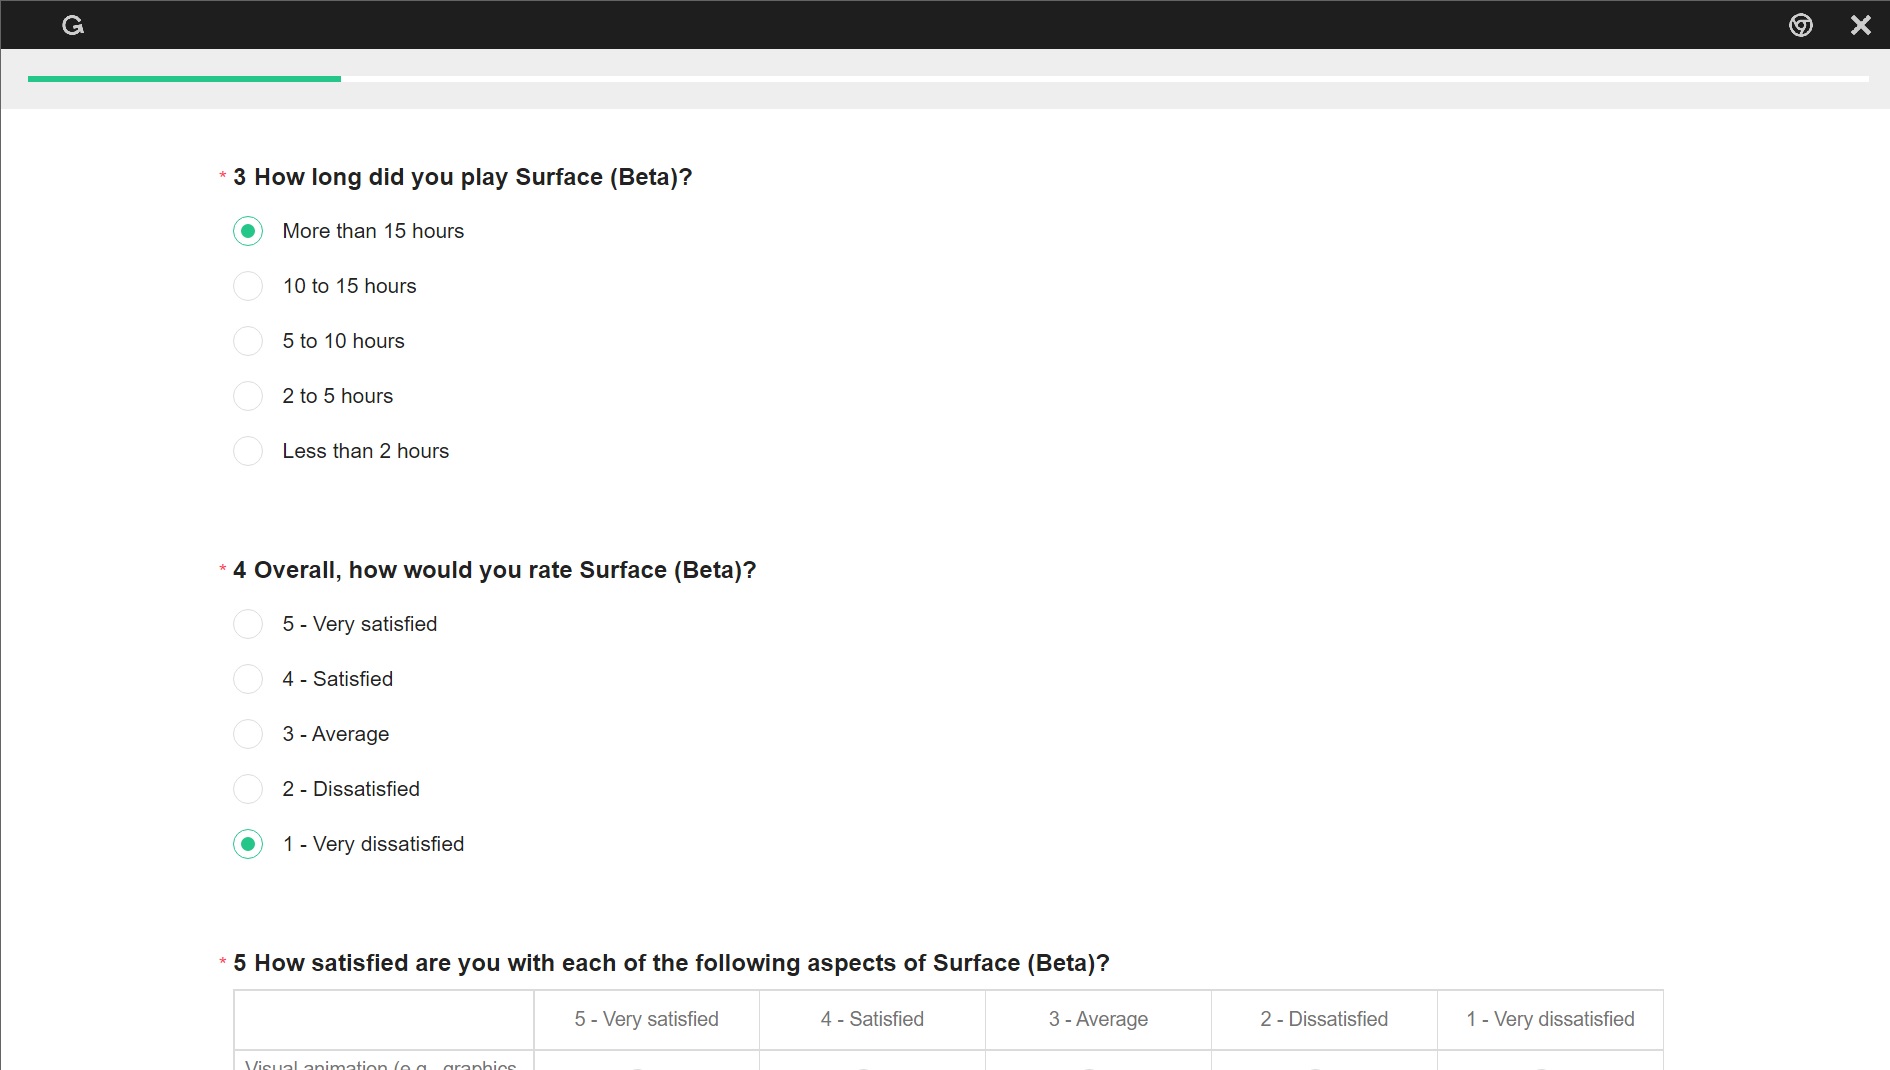The height and width of the screenshot is (1070, 1890).
Task: Select 'More than 15 hours' radio option
Action: [248, 231]
